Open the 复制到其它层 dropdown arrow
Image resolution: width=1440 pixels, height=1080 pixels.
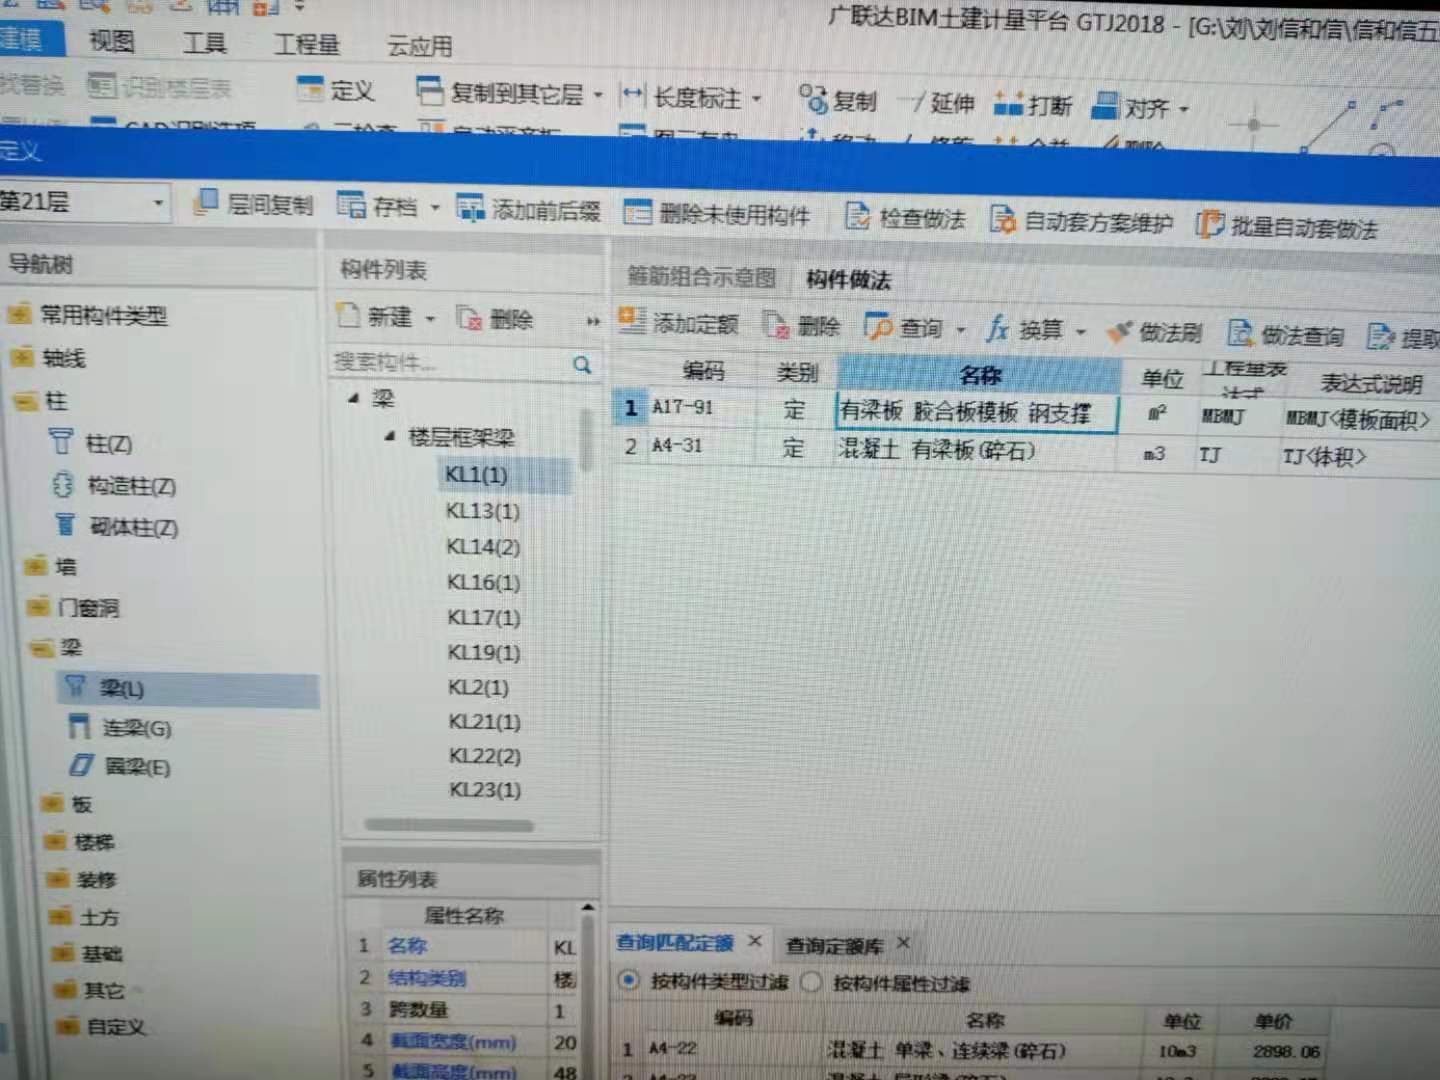click(x=598, y=96)
